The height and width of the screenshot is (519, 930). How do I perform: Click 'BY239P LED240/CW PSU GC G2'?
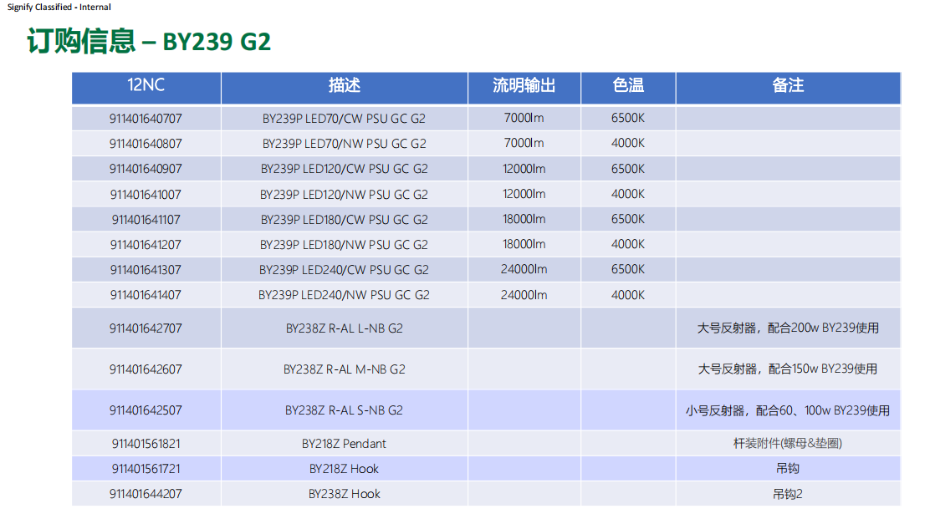[344, 270]
